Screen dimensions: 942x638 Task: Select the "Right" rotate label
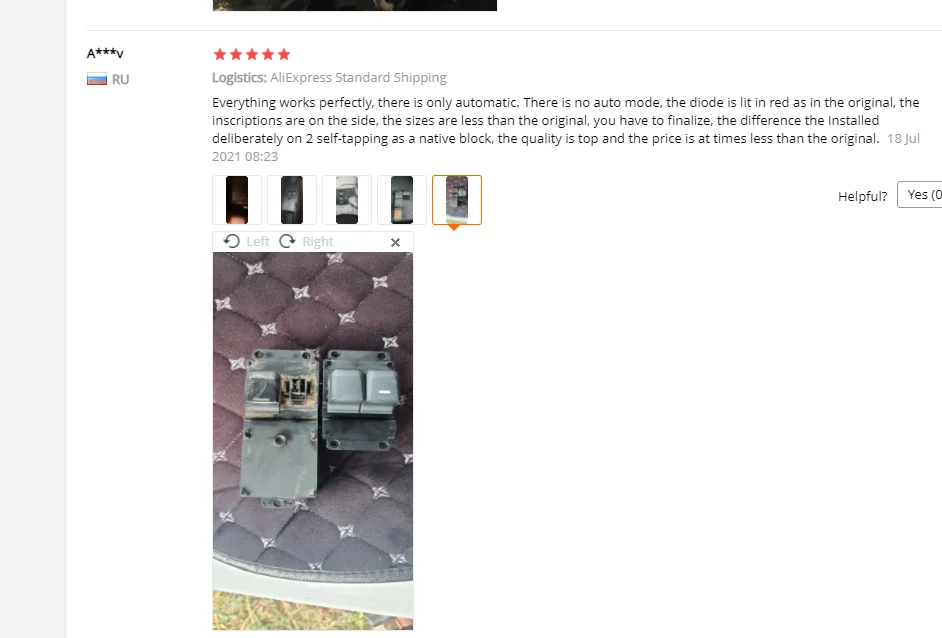(318, 242)
